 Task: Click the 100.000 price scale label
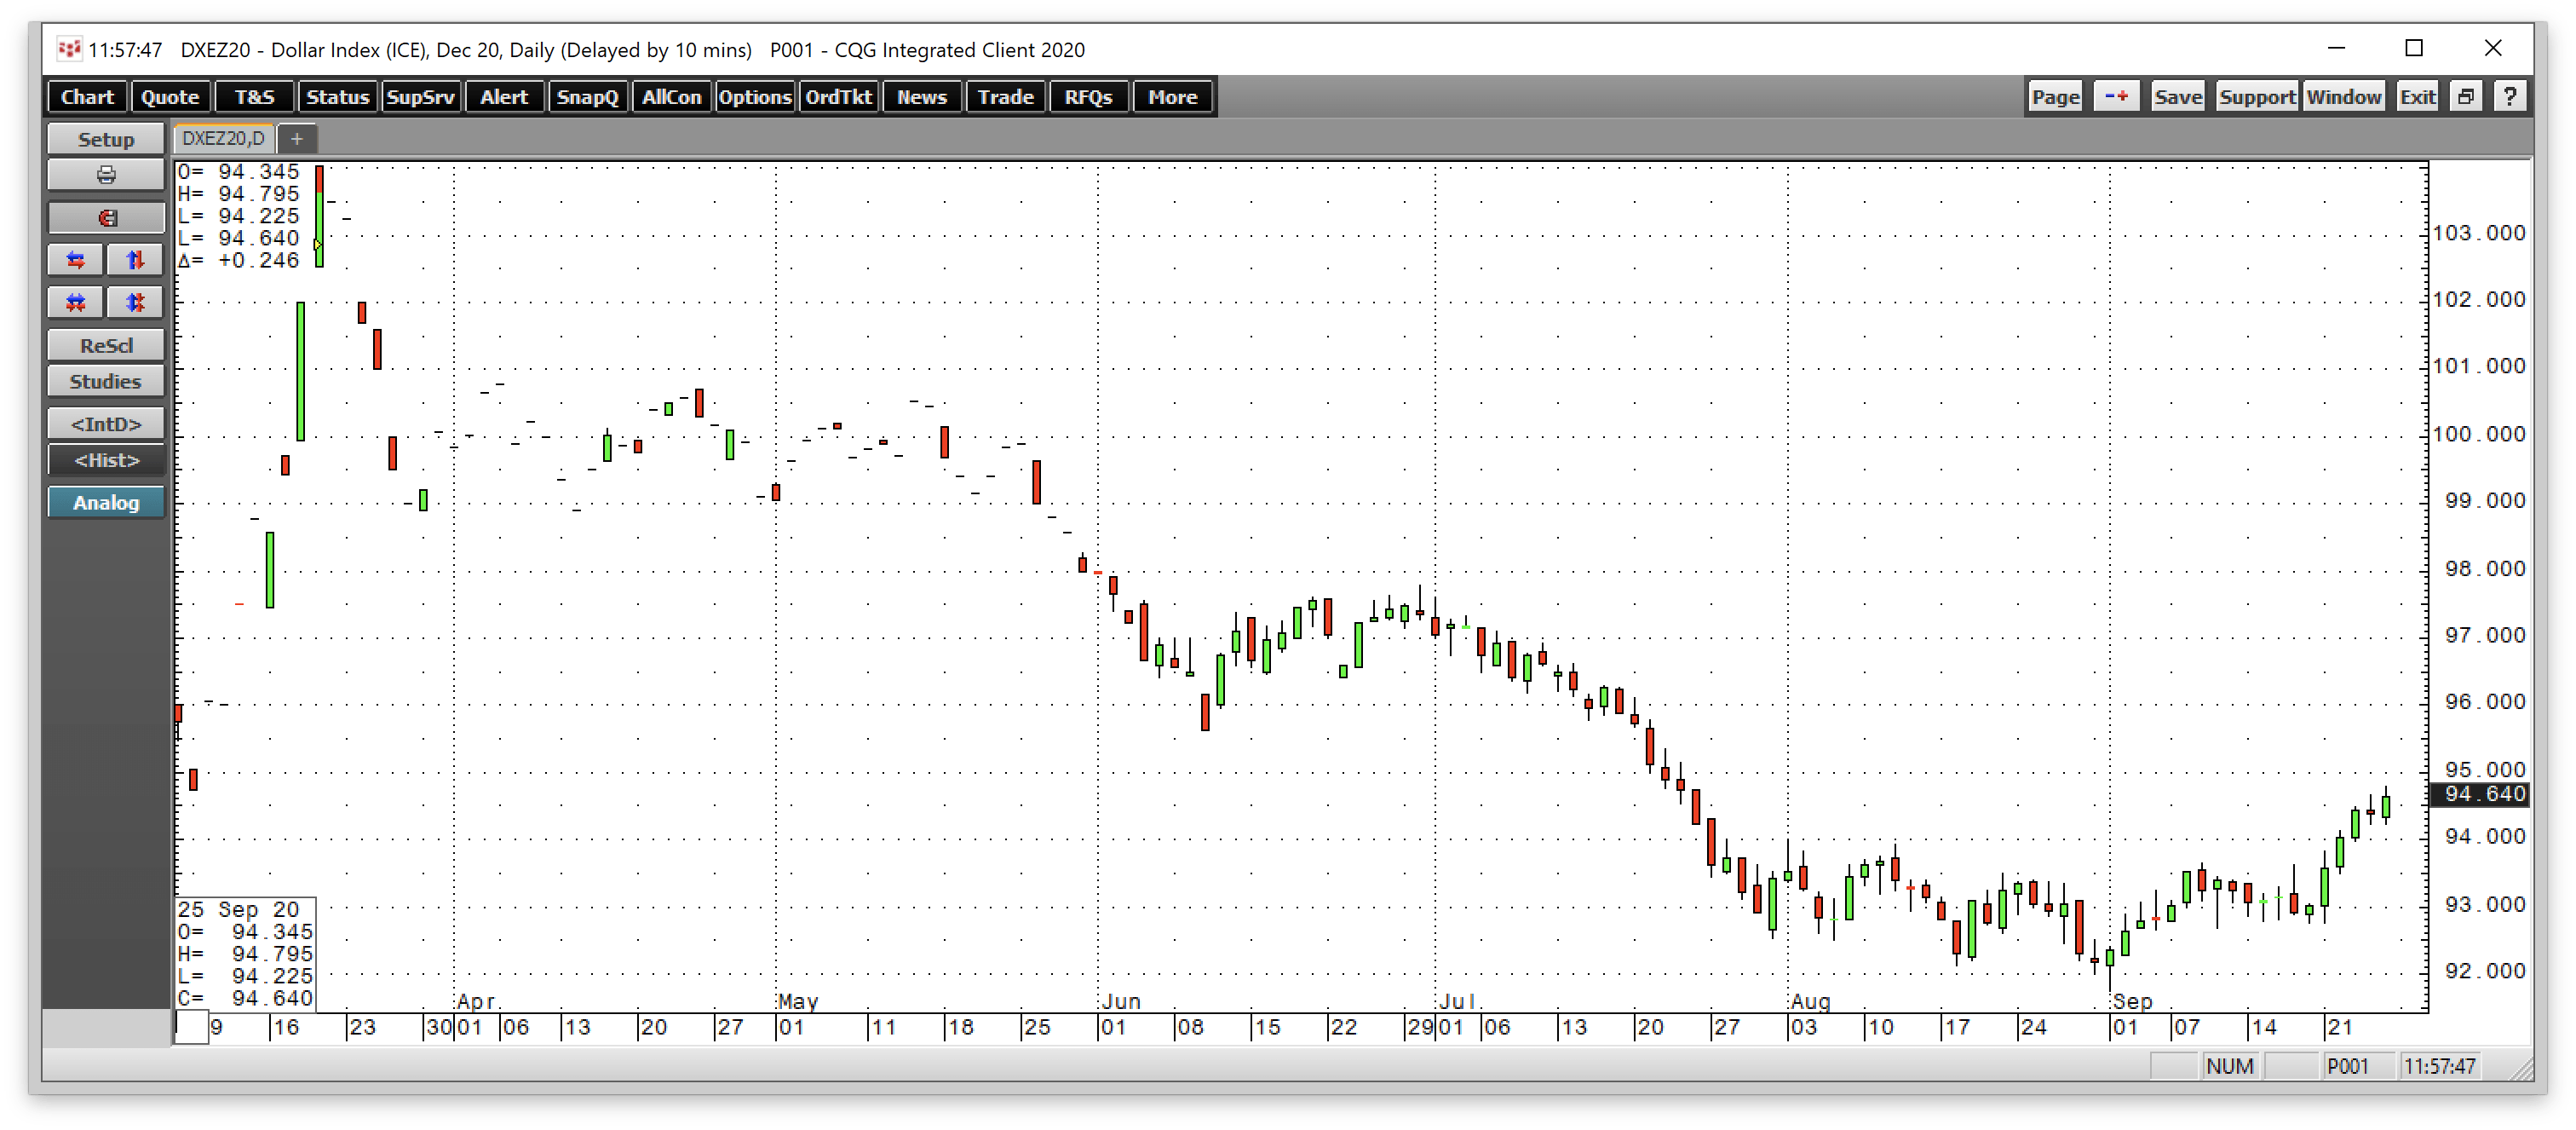coord(2479,433)
